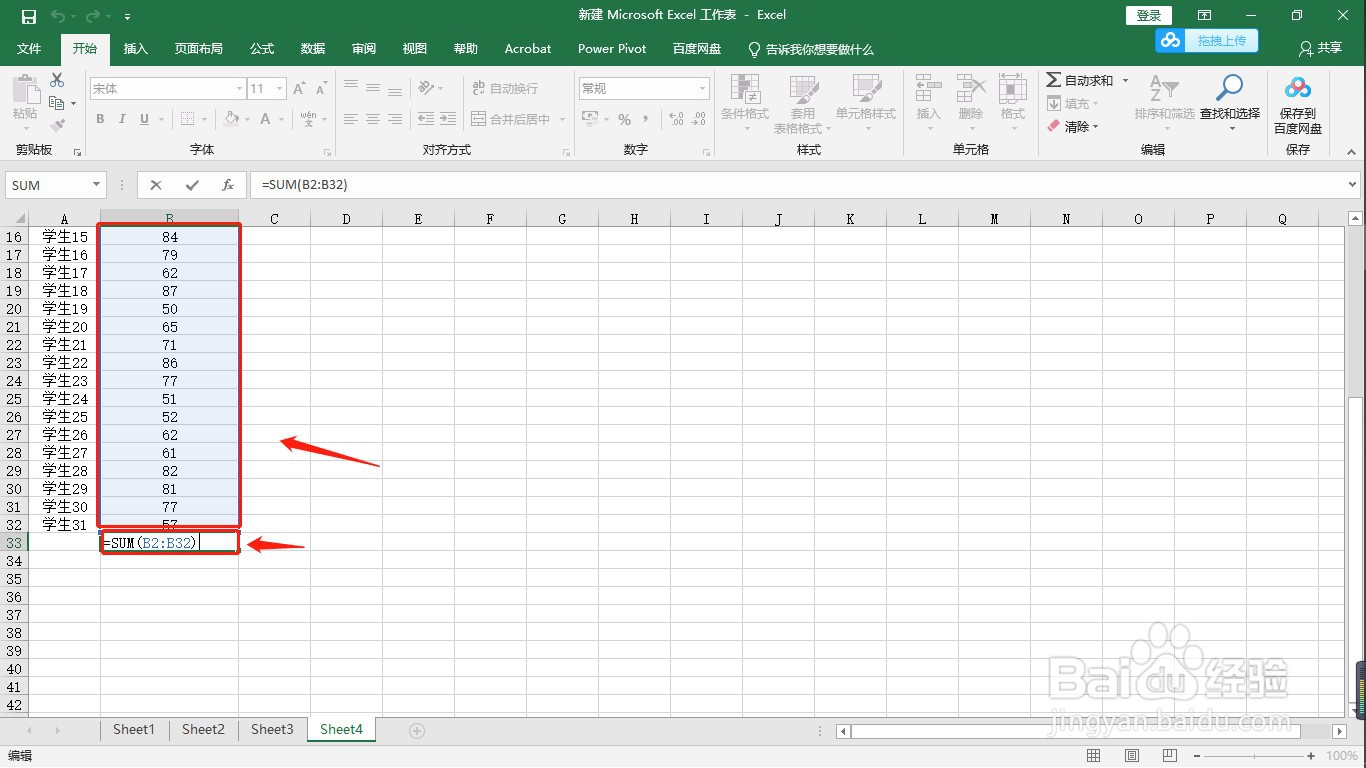This screenshot has width=1366, height=768.
Task: Decrease font size with the smaller A icon
Action: tap(321, 89)
